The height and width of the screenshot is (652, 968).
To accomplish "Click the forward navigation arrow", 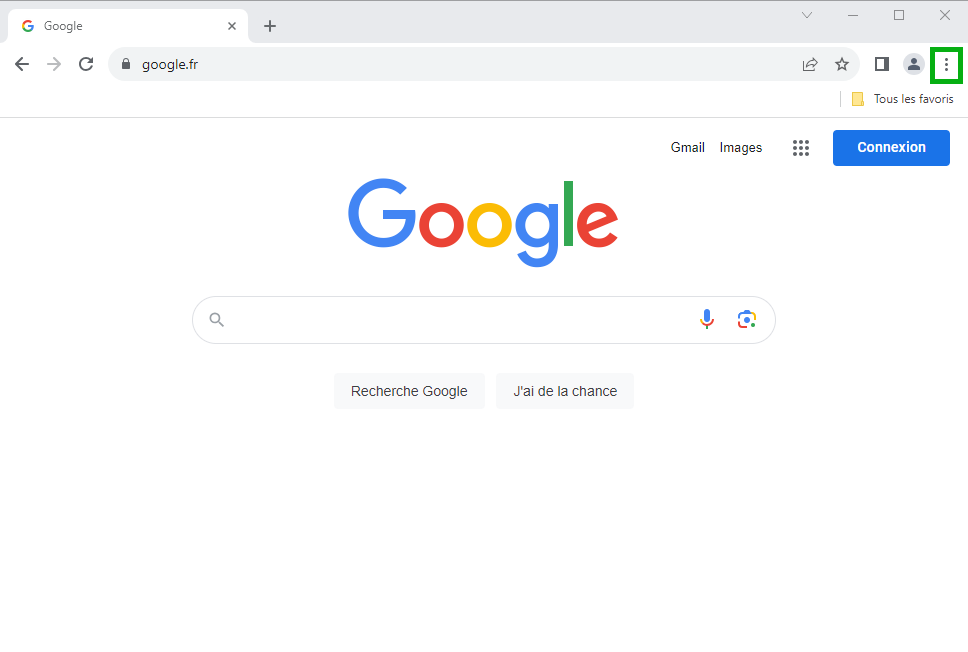I will (54, 64).
